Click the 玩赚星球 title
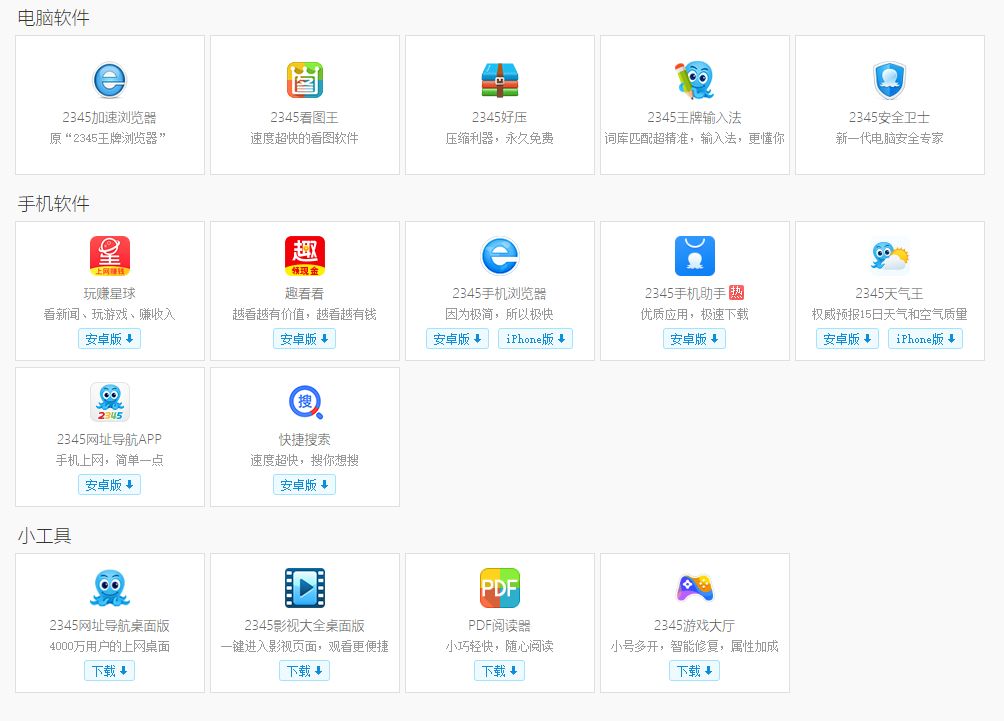This screenshot has width=1004, height=721. 109,293
